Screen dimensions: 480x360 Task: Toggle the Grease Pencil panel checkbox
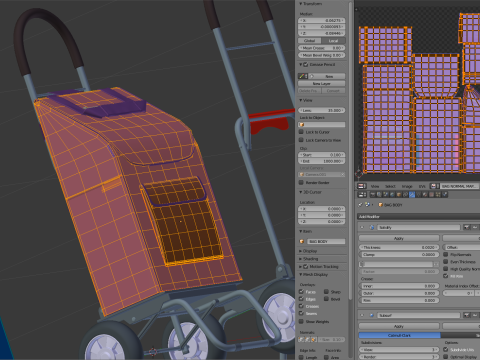(305, 64)
